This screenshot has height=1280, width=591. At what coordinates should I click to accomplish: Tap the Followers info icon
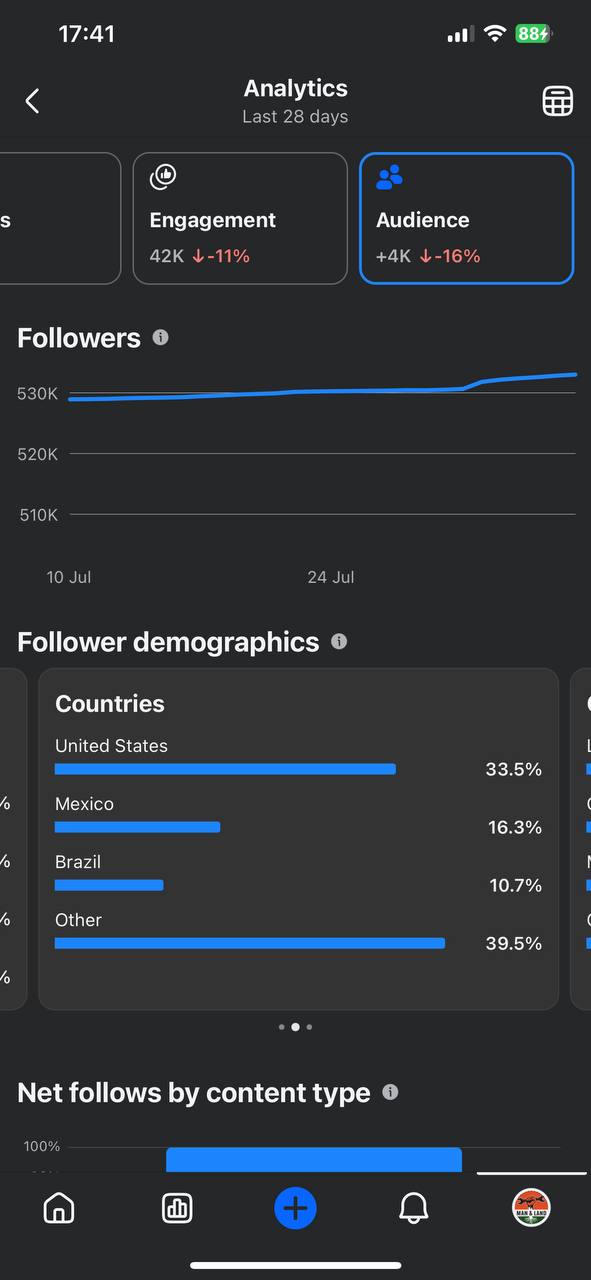160,338
